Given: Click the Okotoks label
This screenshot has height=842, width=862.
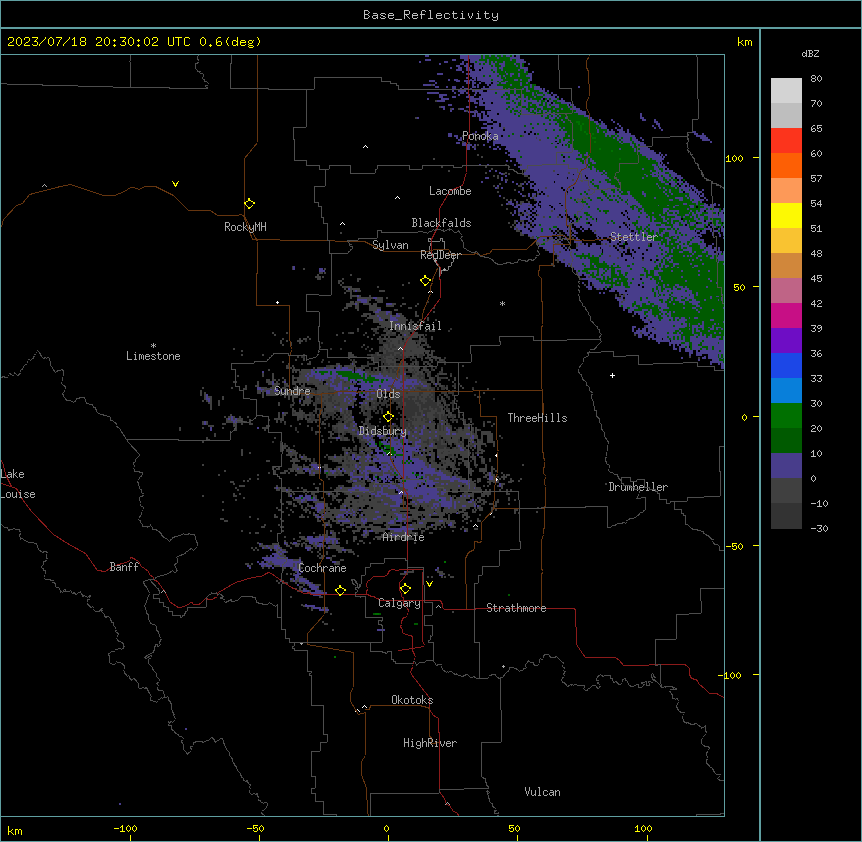Looking at the screenshot, I should click(412, 700).
